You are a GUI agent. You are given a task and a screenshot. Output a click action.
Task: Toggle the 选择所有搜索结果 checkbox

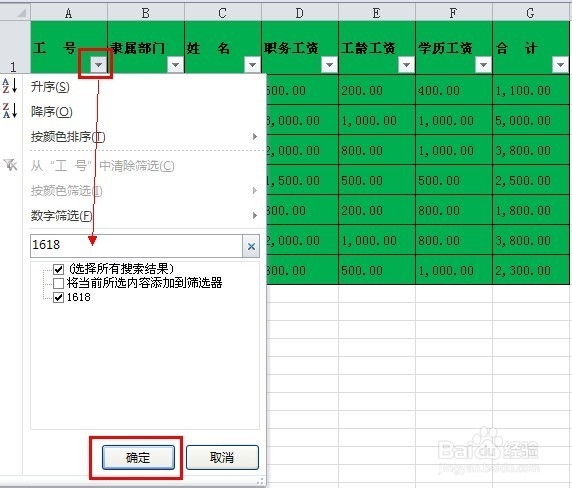pyautogui.click(x=58, y=269)
